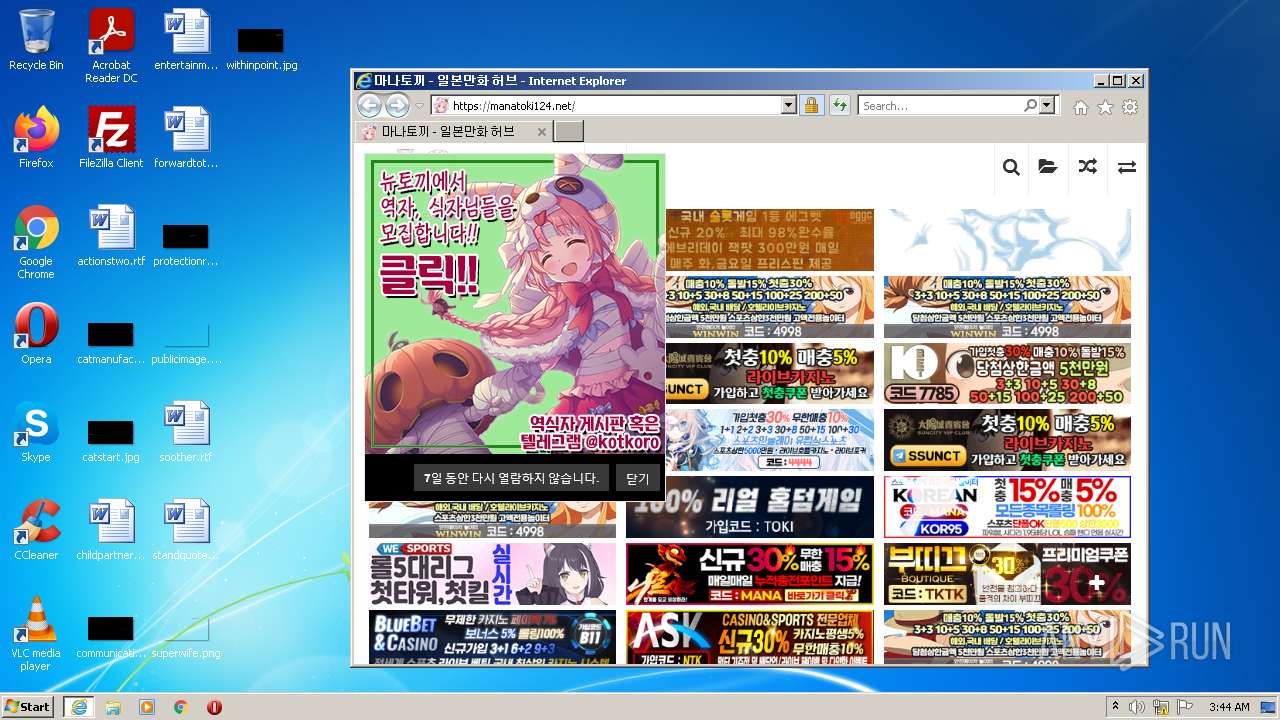Open the KOR95 Korean banner
Image resolution: width=1280 pixels, height=720 pixels.
tap(1007, 507)
